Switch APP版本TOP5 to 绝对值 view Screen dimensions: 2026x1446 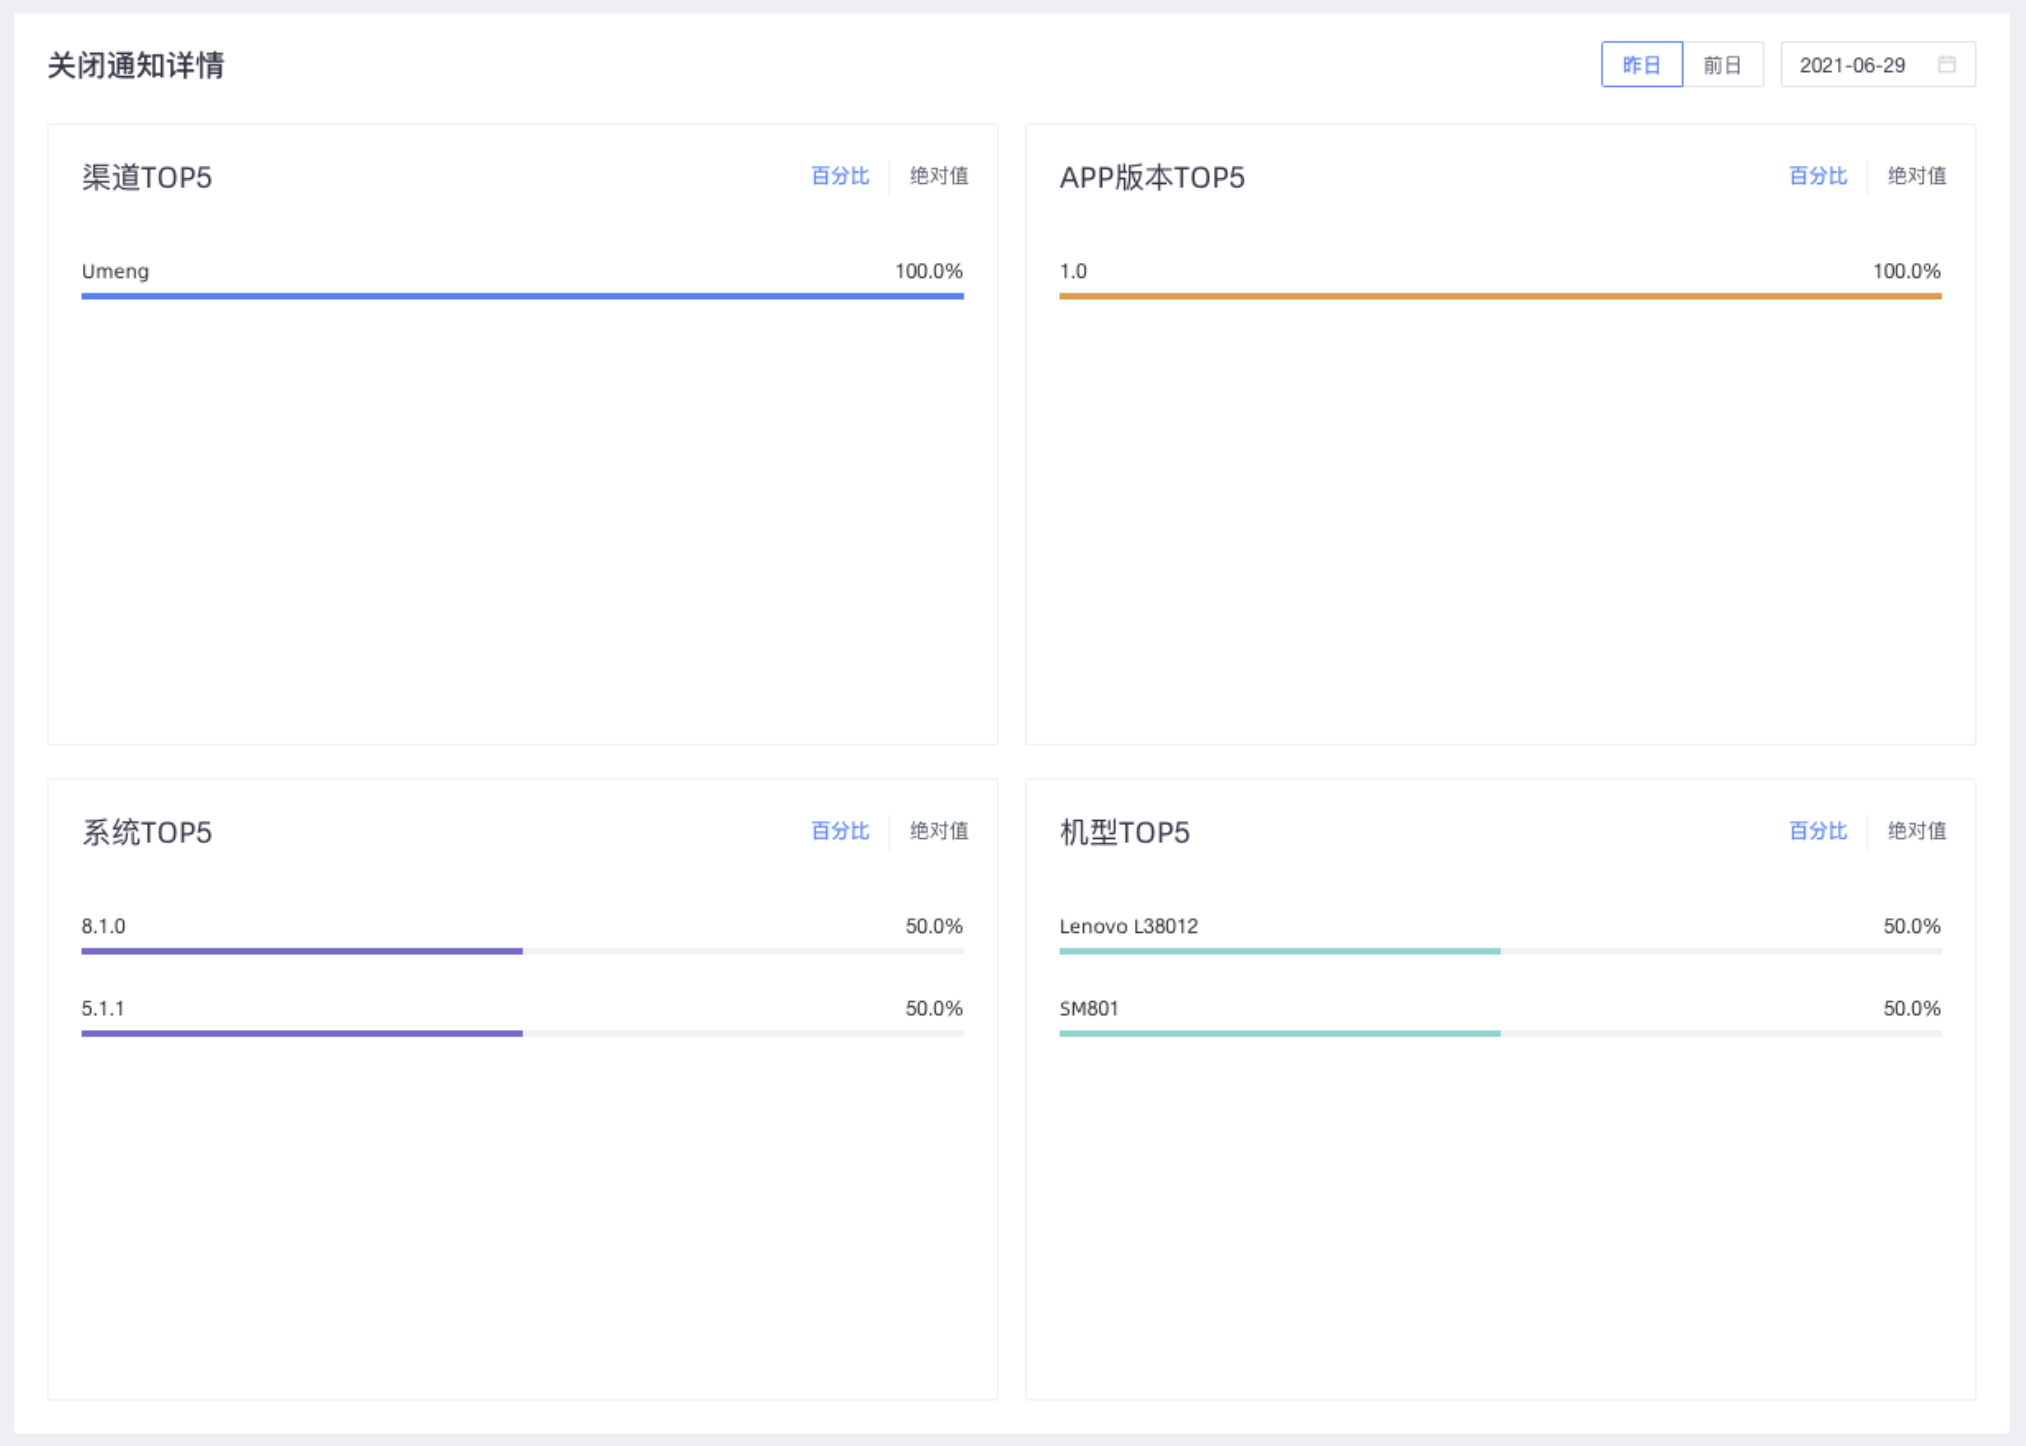coord(1916,176)
